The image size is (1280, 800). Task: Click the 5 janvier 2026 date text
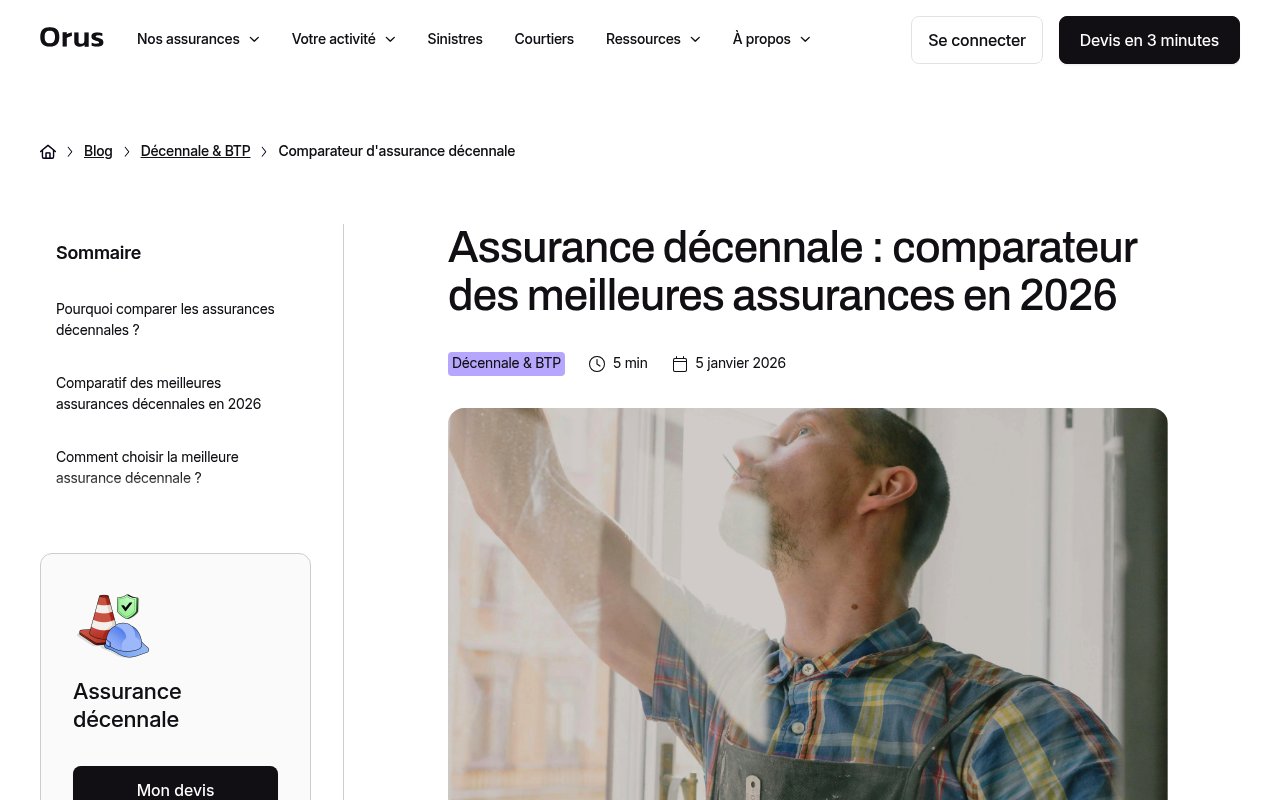point(741,364)
